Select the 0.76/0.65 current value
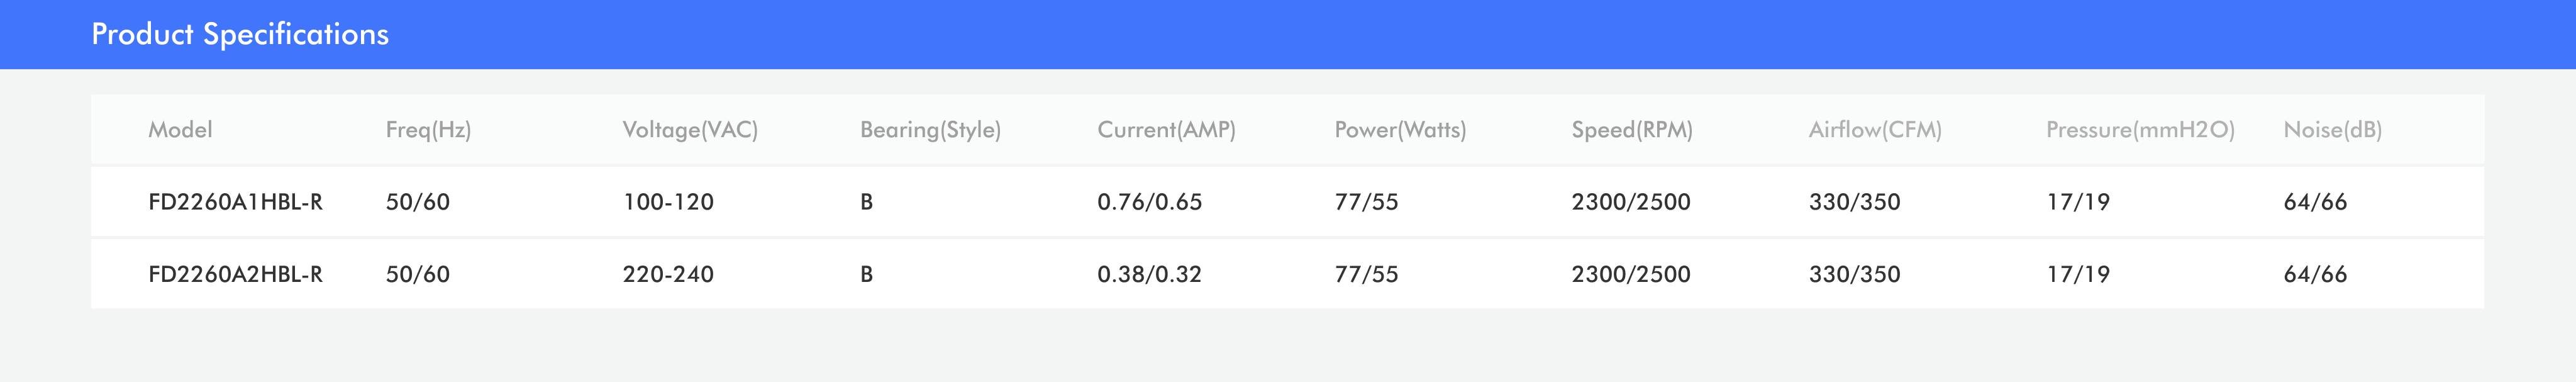 tap(1149, 202)
